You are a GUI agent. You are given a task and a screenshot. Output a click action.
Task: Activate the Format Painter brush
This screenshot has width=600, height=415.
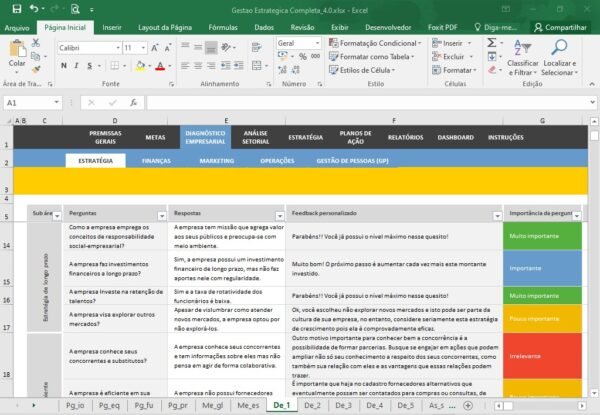(x=36, y=70)
